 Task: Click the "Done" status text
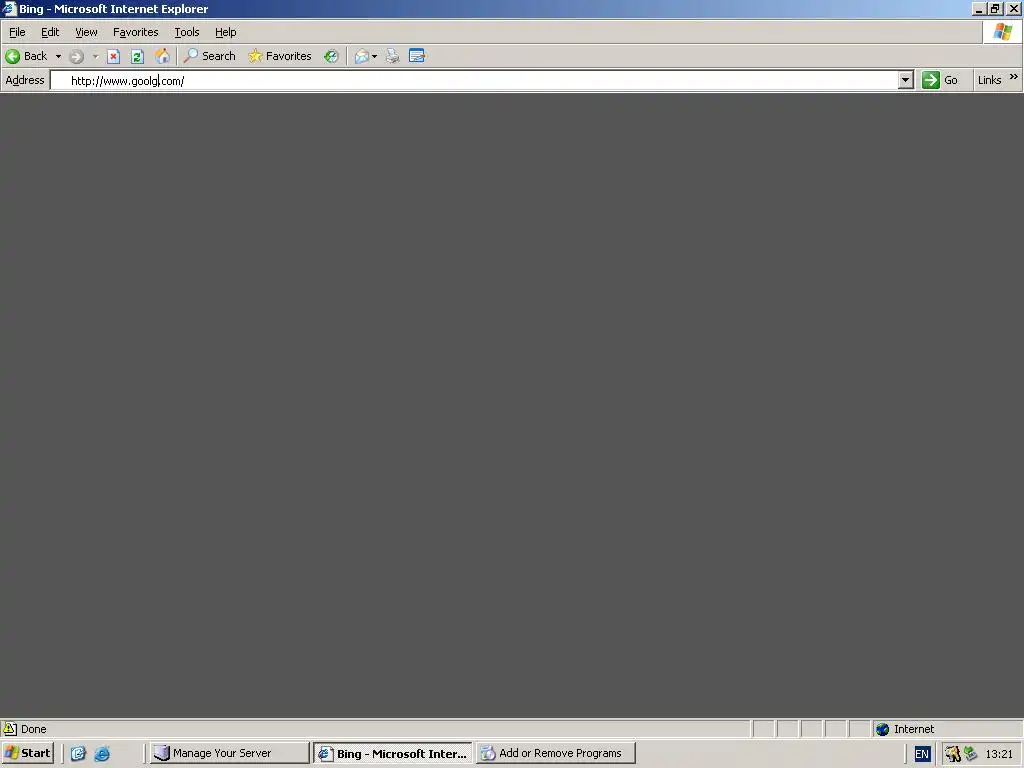33,729
